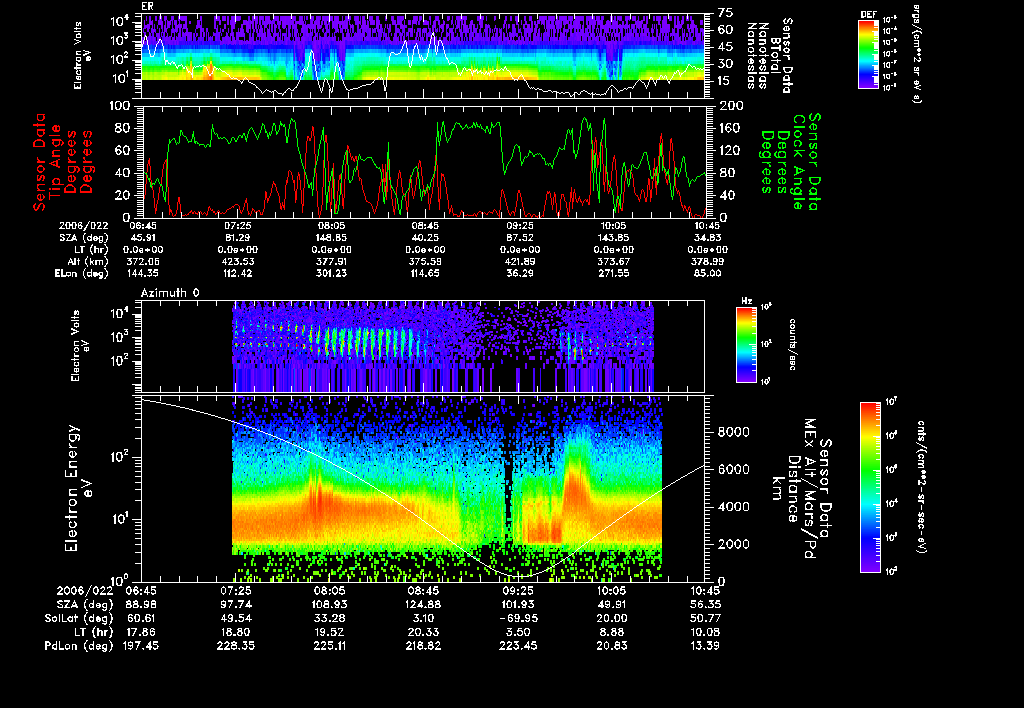This screenshot has height=708, width=1024.
Task: Click the SZA value "87.52"
Action: click(x=520, y=238)
